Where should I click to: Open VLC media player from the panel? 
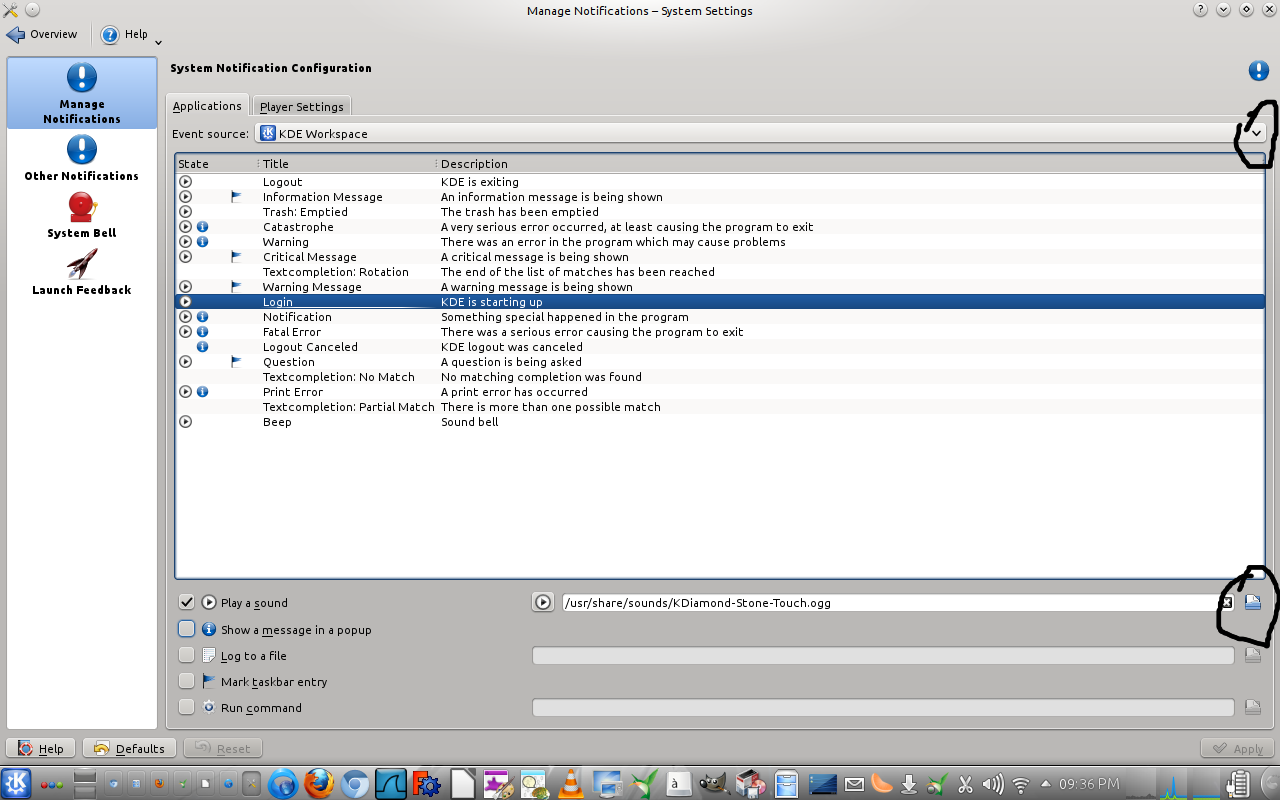[570, 783]
